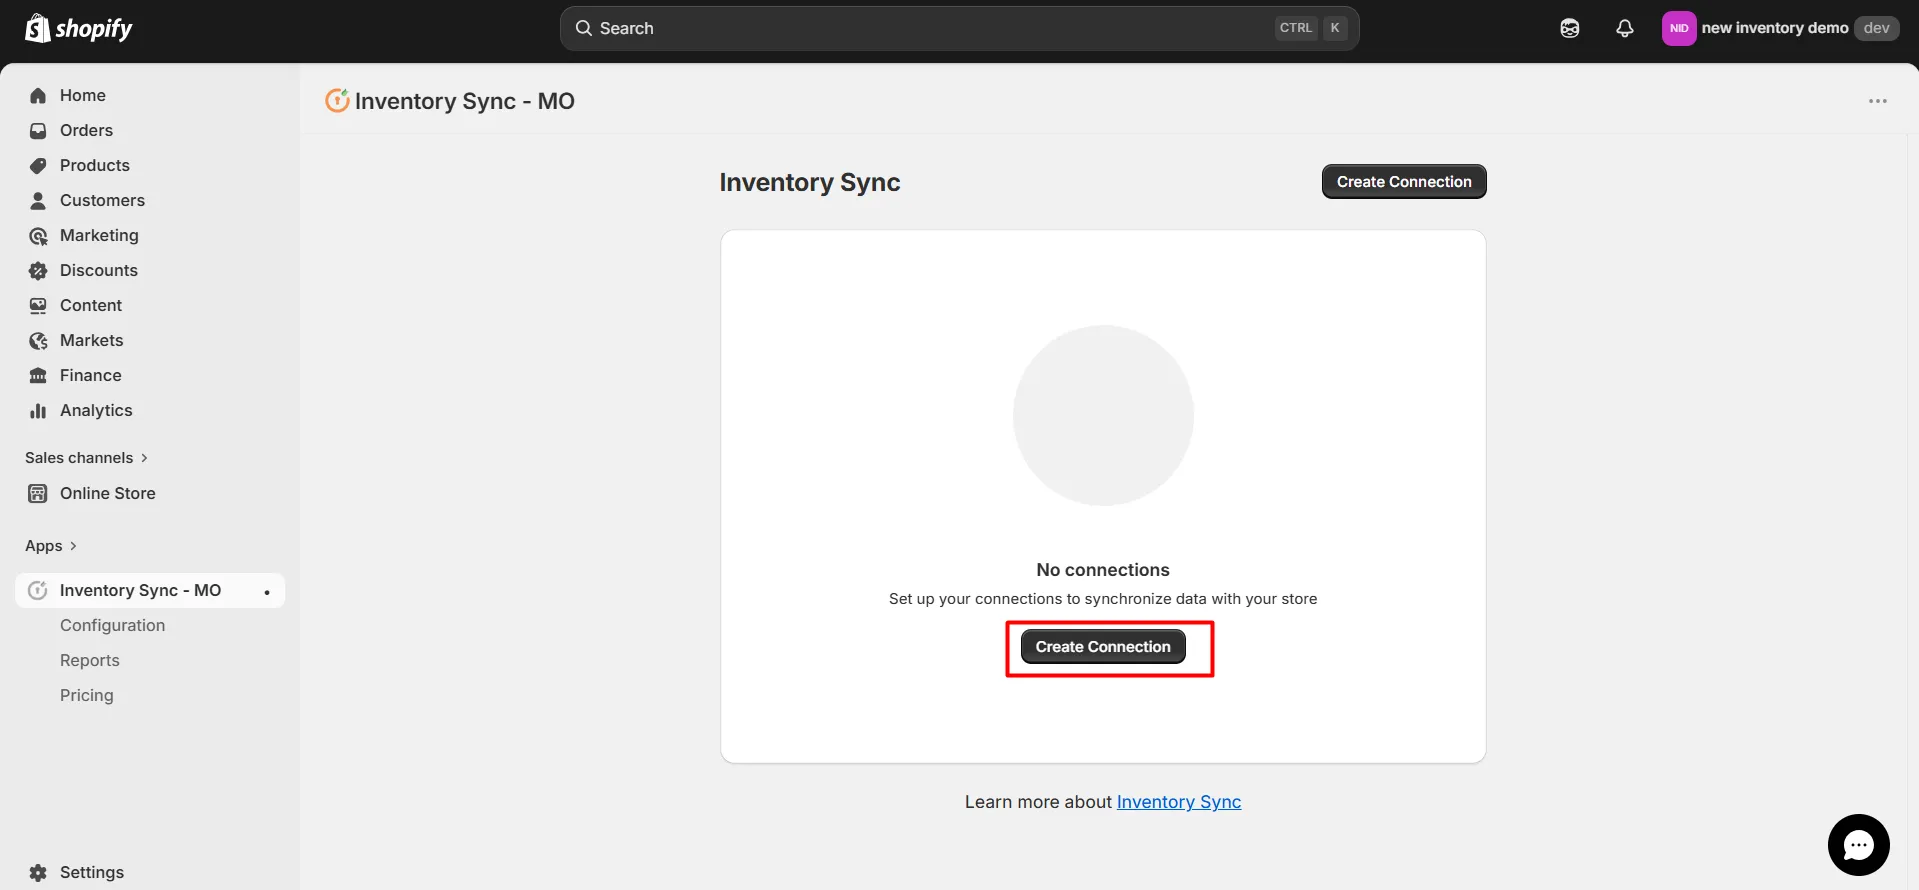This screenshot has width=1919, height=890.
Task: Focus the Search field
Action: [959, 28]
